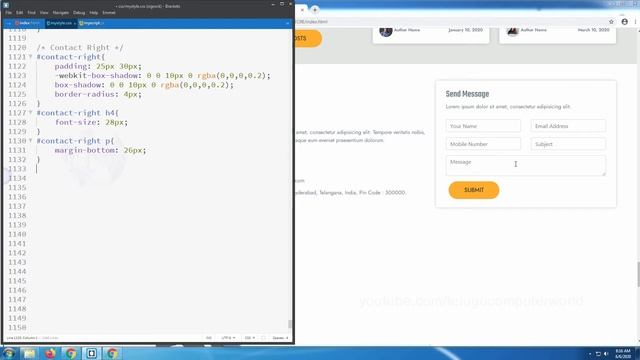This screenshot has width=640, height=360.
Task: Open the Chrome three-dot menu
Action: click(636, 22)
